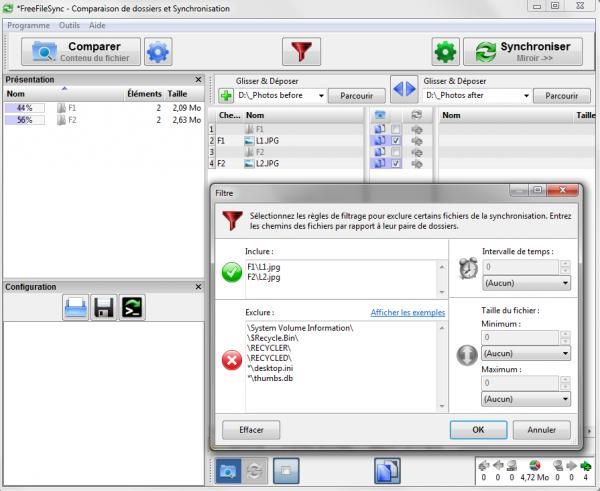The image size is (600, 491).
Task: Click inside the Inclure text field
Action: (341, 279)
